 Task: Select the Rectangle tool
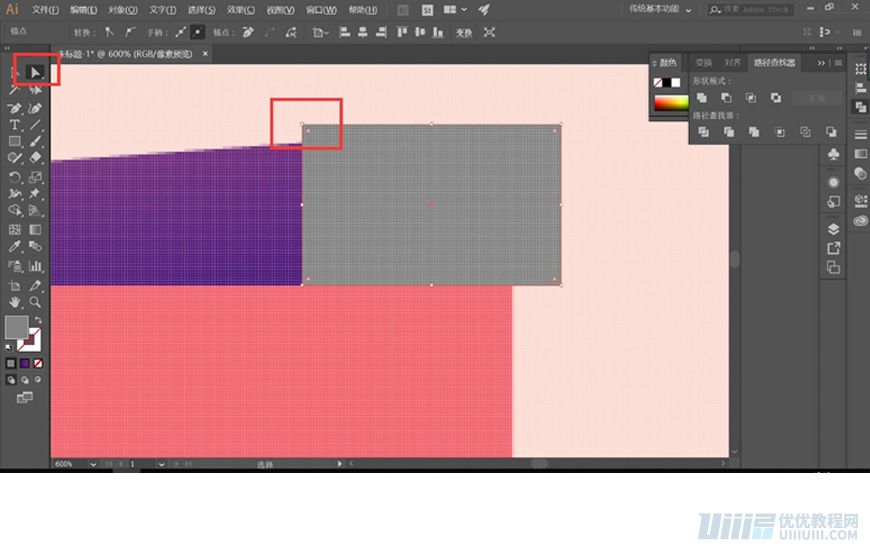(15, 142)
